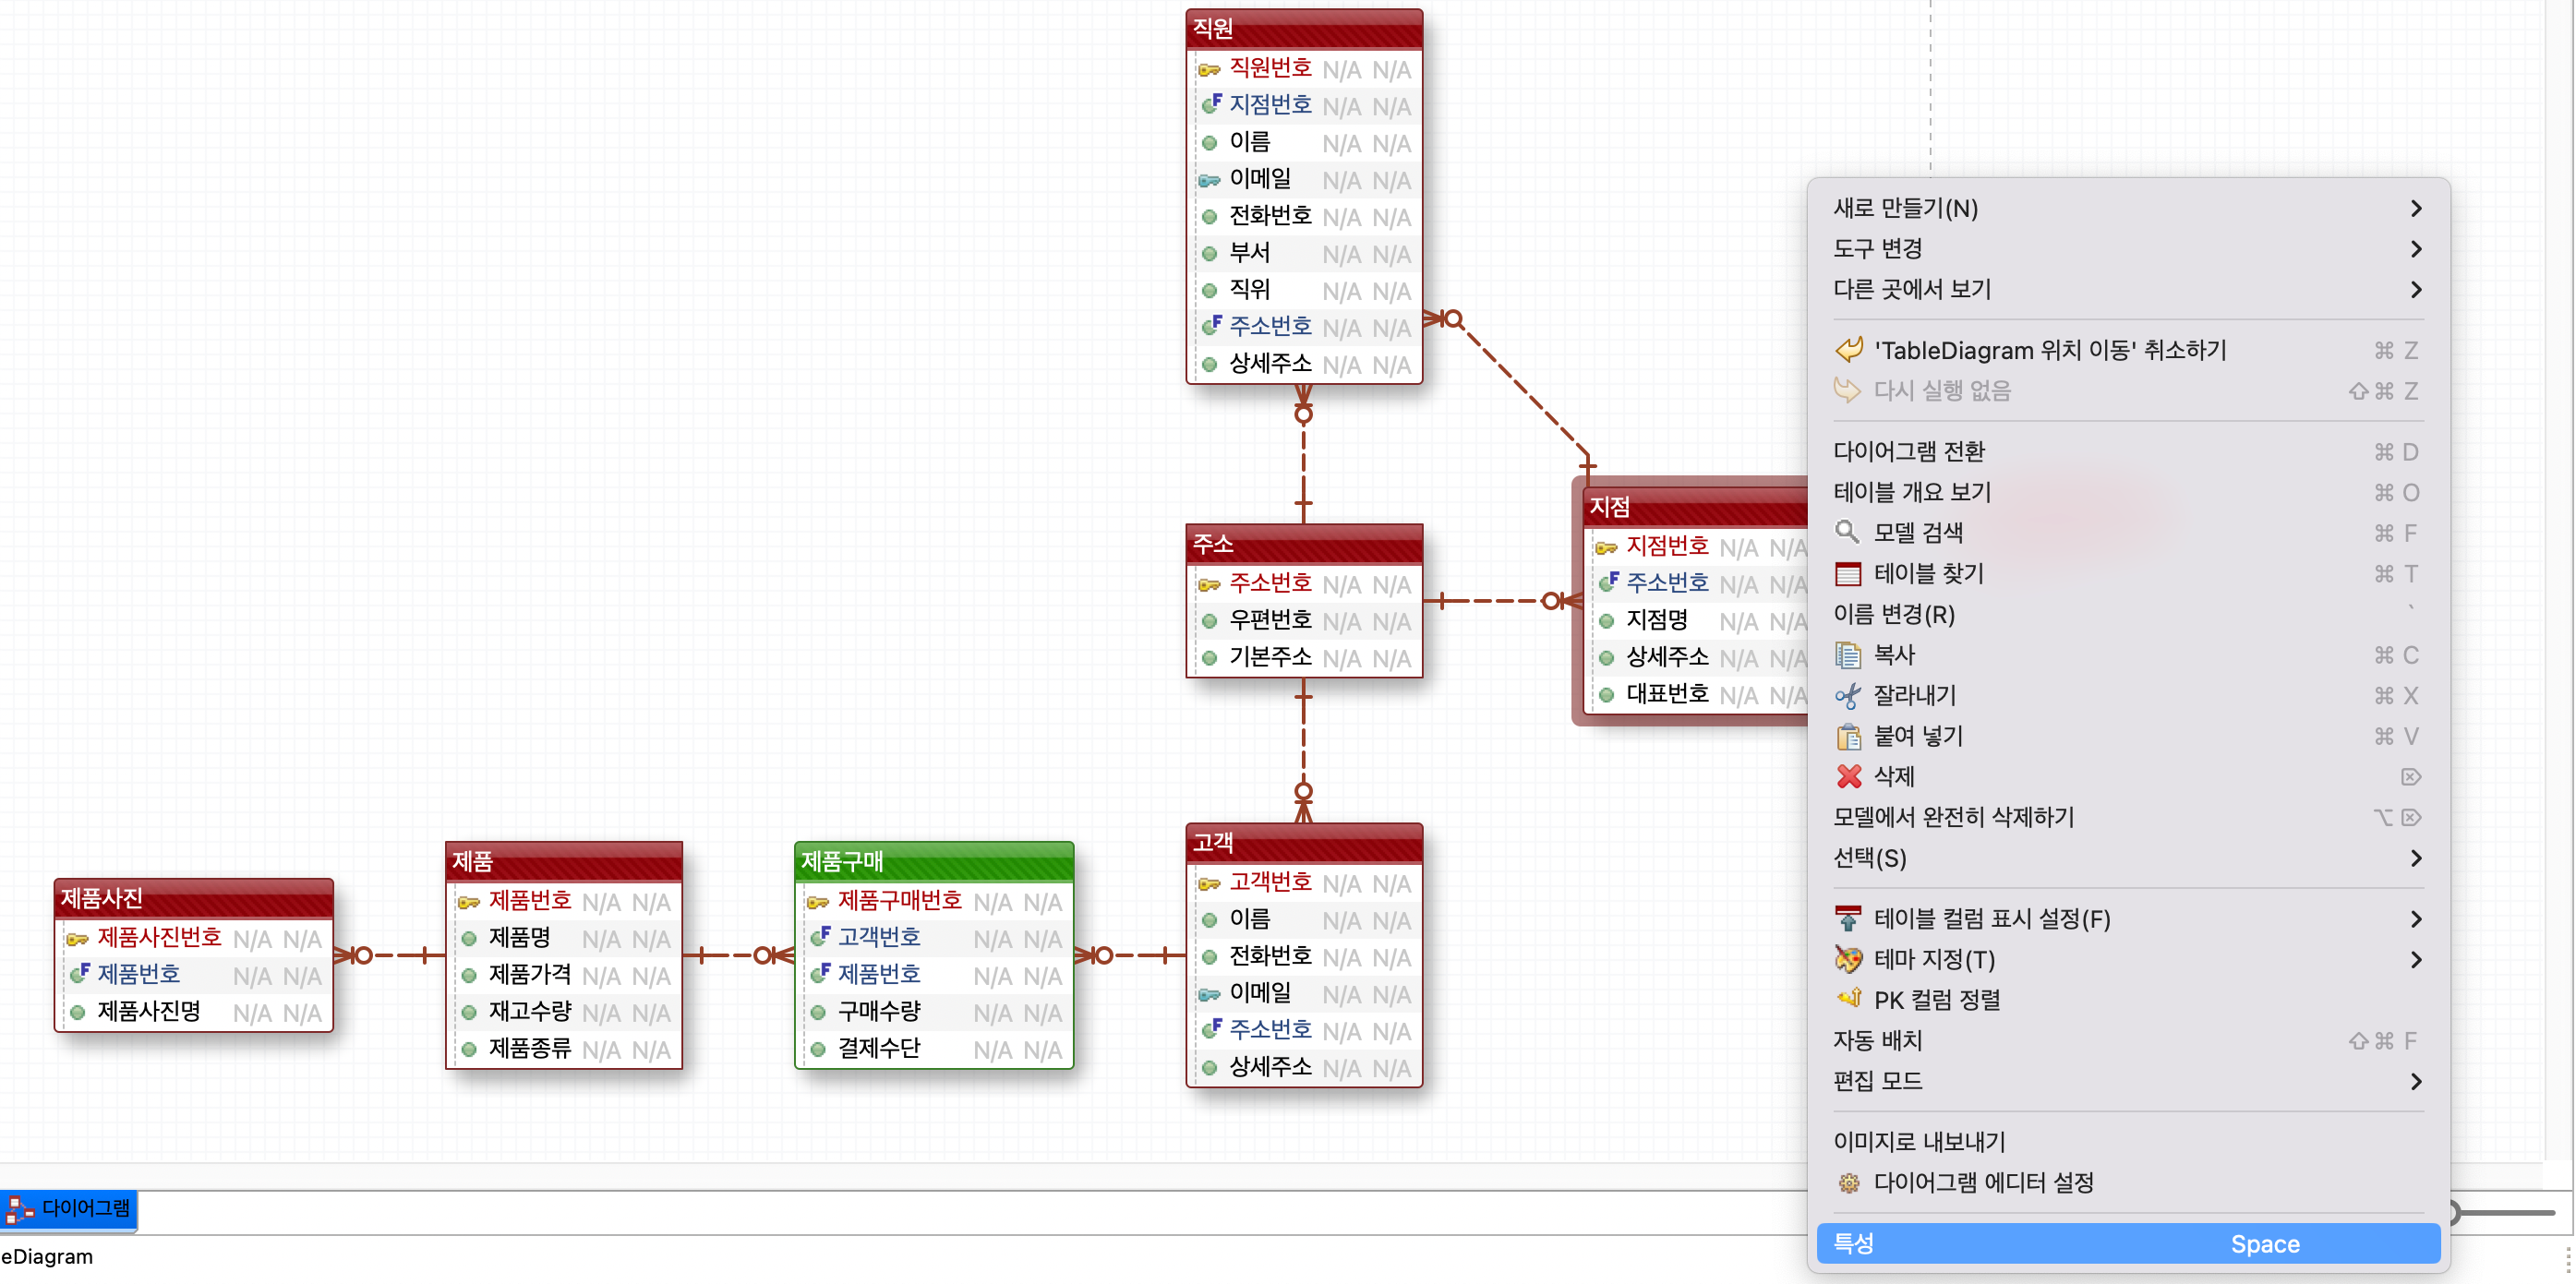The width and height of the screenshot is (2576, 1284).
Task: Select the 제품사진 table header
Action: 194,898
